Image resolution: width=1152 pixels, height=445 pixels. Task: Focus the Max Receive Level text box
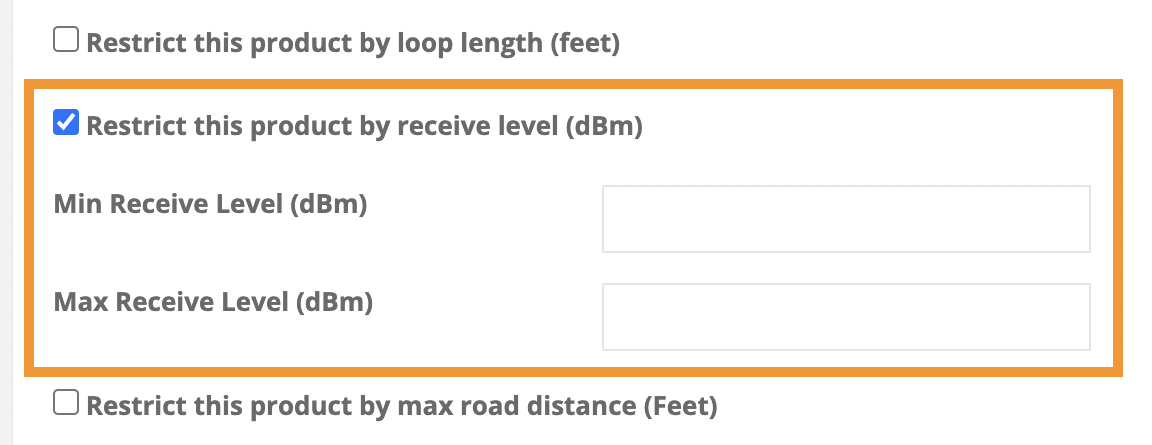(845, 317)
